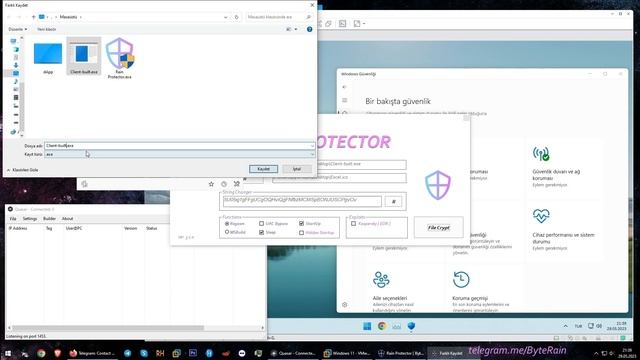
Task: Refresh the save dialog folder view
Action: click(x=236, y=17)
